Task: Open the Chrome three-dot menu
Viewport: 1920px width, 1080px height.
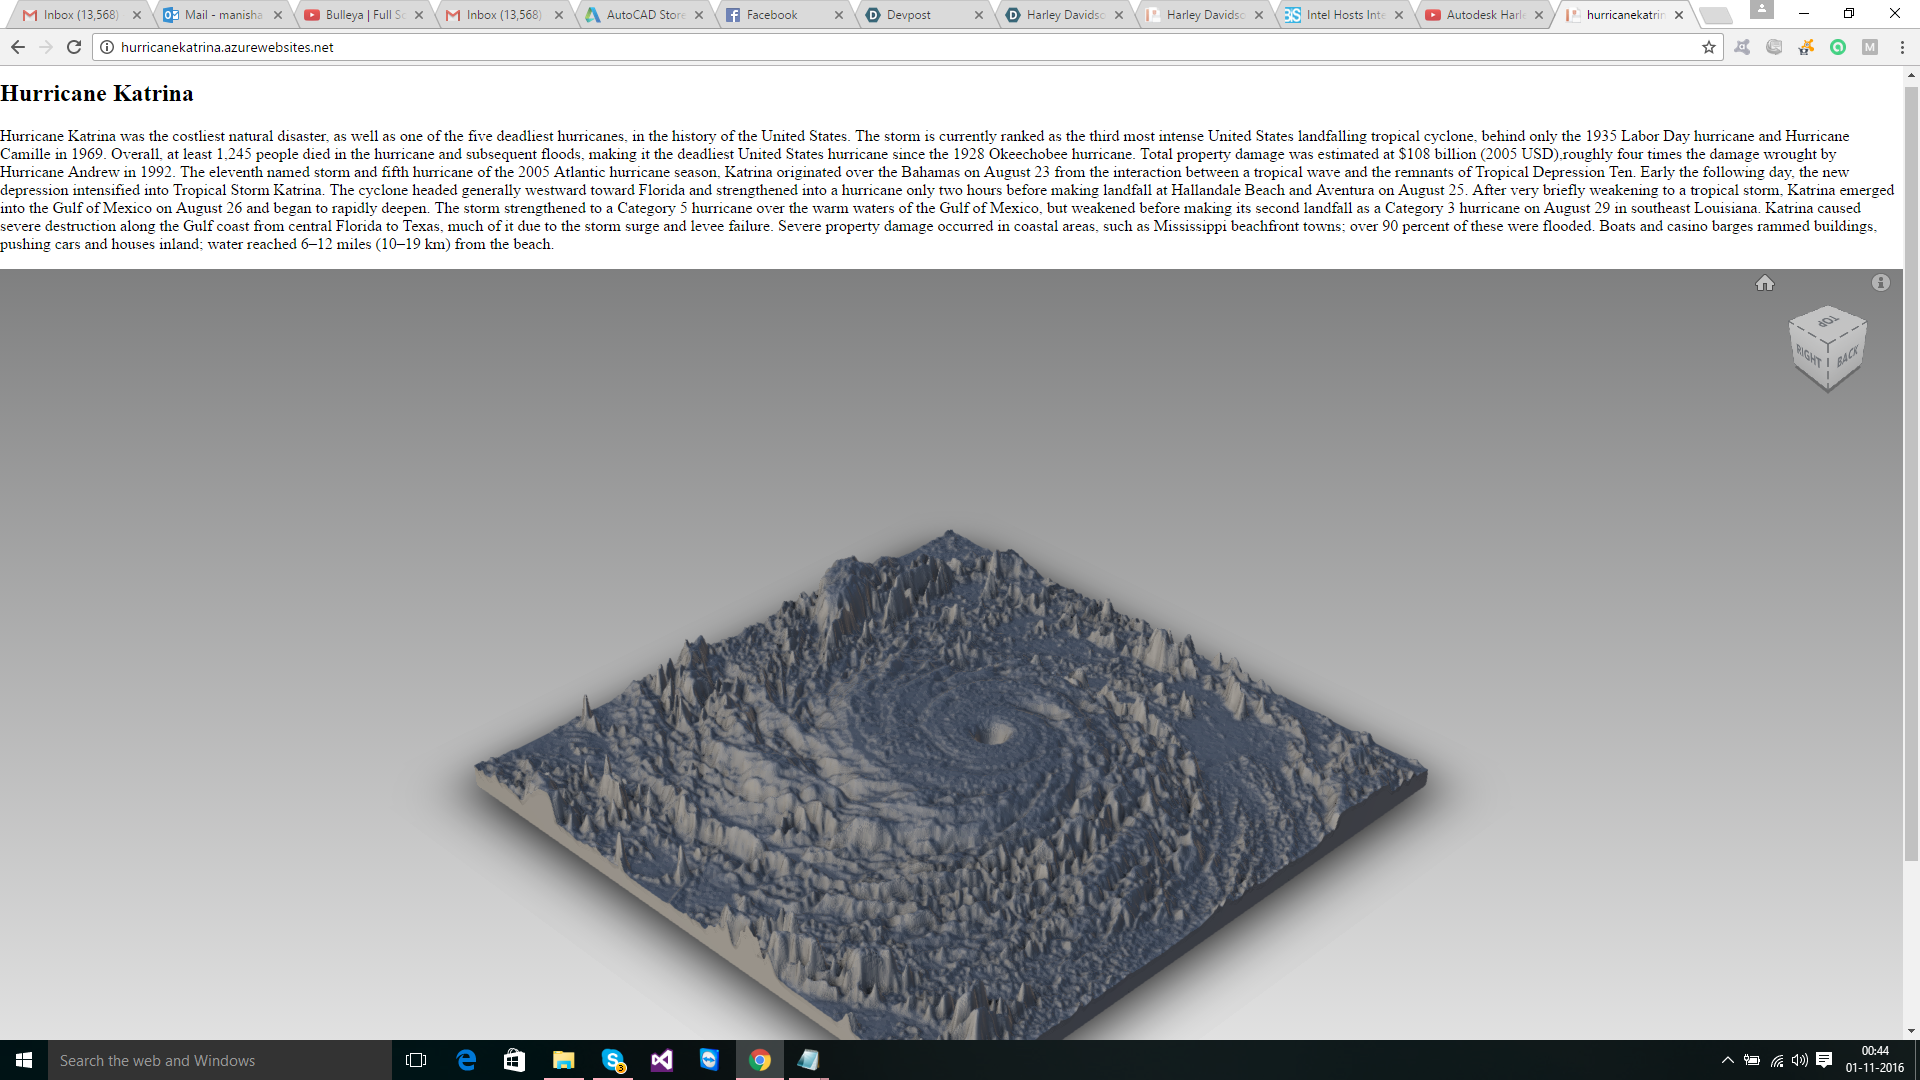Action: 1902,47
